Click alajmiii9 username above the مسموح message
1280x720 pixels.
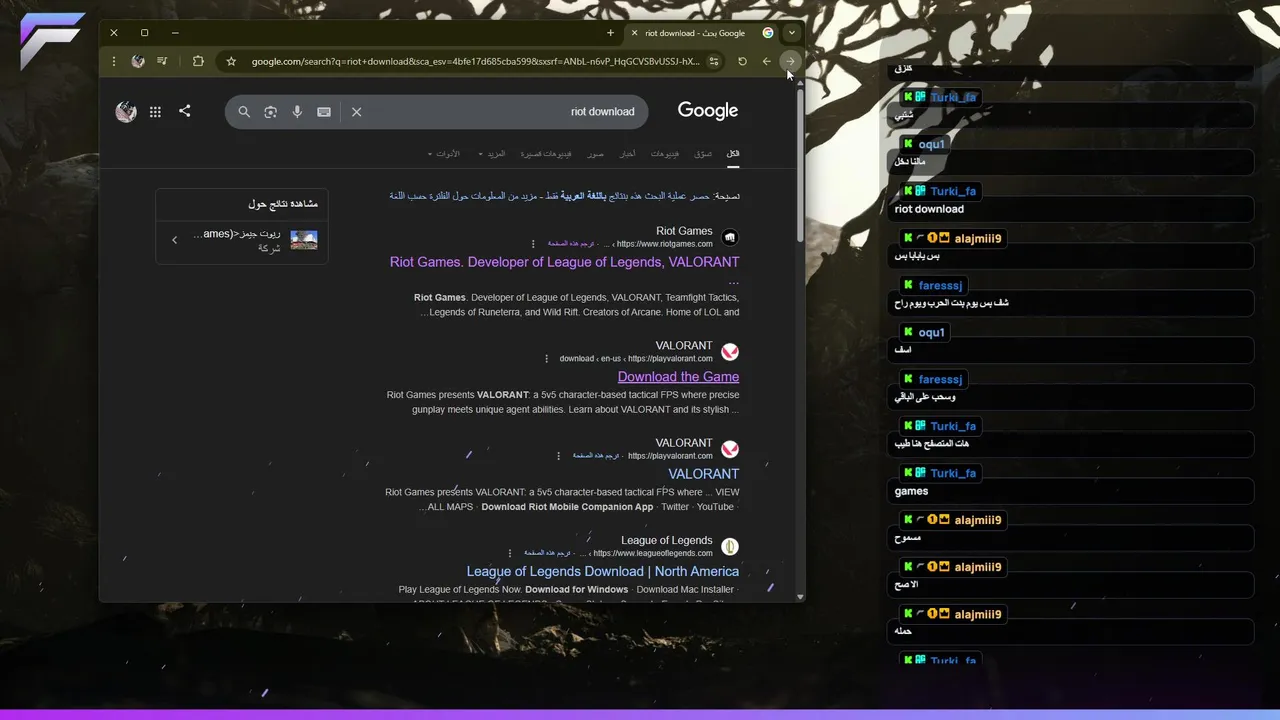click(x=978, y=520)
